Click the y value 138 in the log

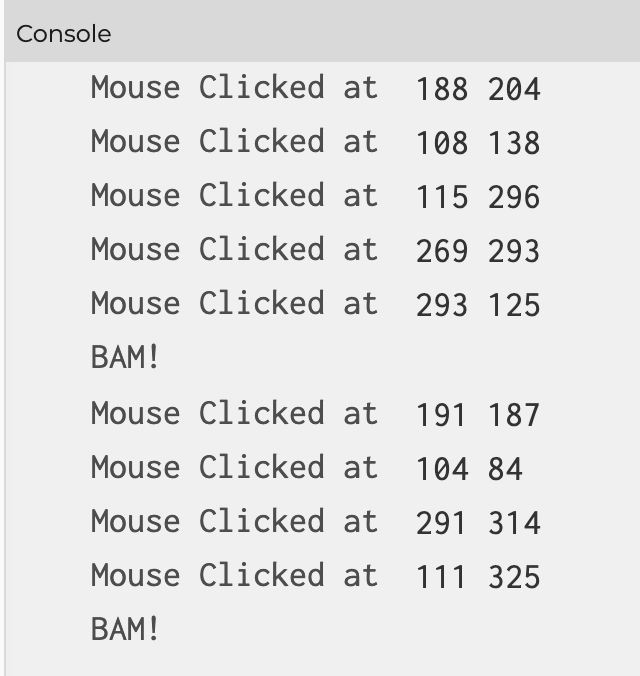point(514,143)
